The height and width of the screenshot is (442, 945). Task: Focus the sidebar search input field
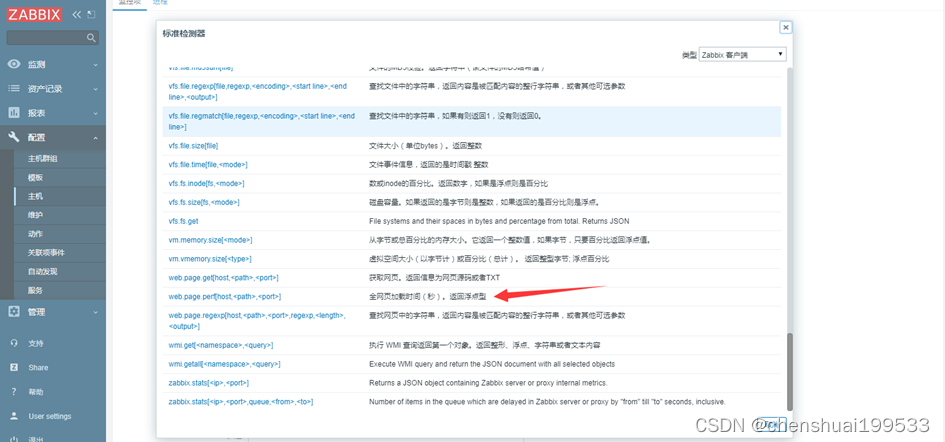coord(52,38)
